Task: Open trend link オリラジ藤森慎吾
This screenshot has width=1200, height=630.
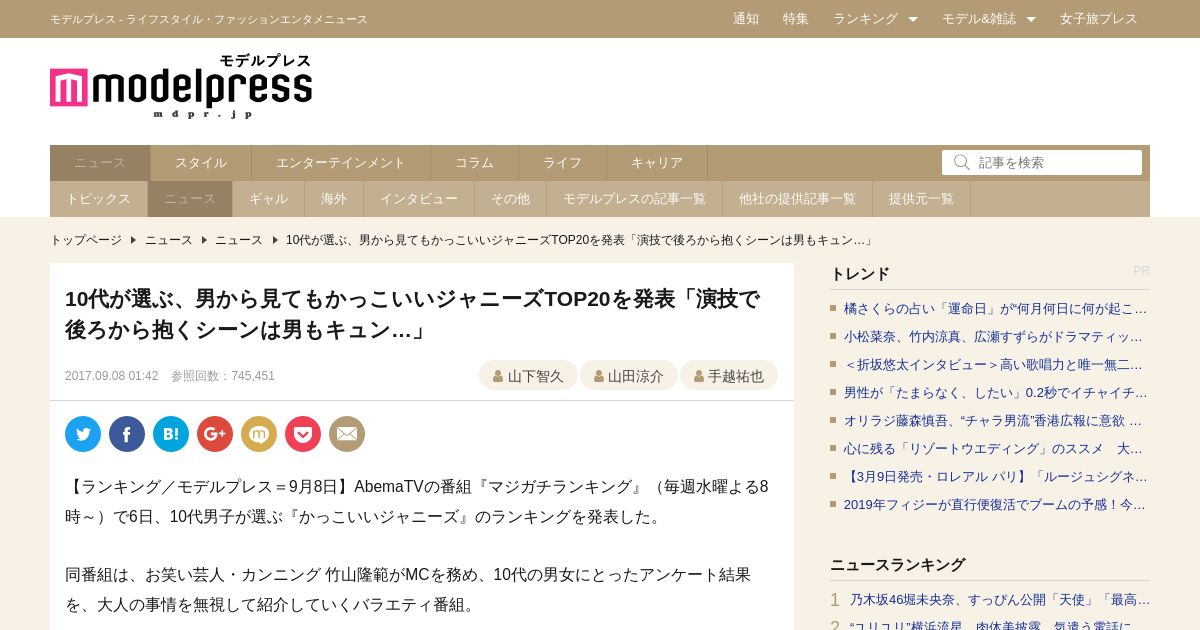Action: (x=994, y=420)
